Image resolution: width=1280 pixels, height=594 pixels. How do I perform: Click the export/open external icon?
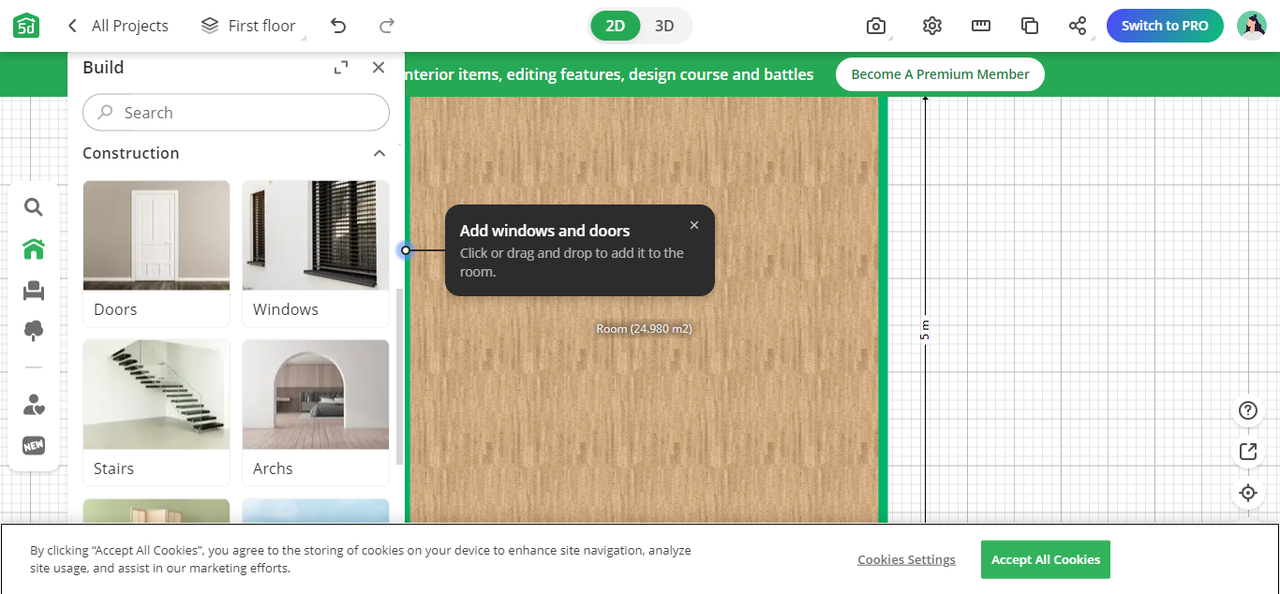(x=1247, y=451)
